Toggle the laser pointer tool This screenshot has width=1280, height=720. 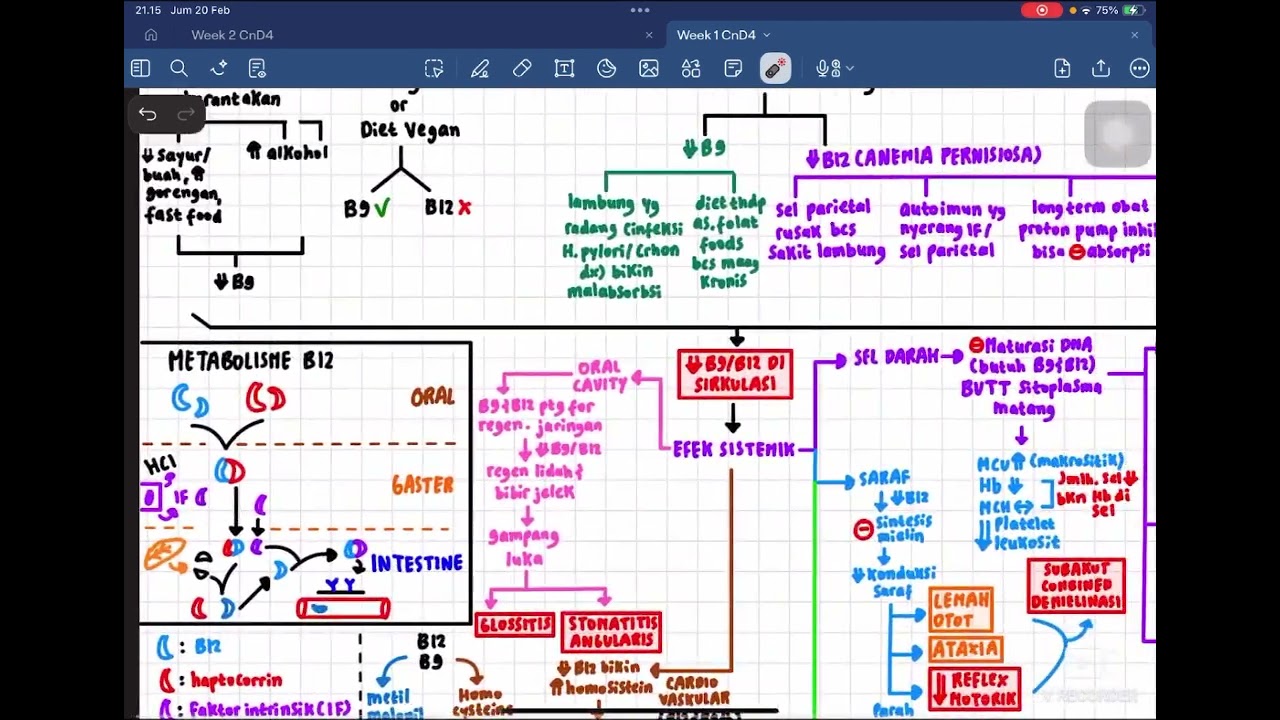775,68
